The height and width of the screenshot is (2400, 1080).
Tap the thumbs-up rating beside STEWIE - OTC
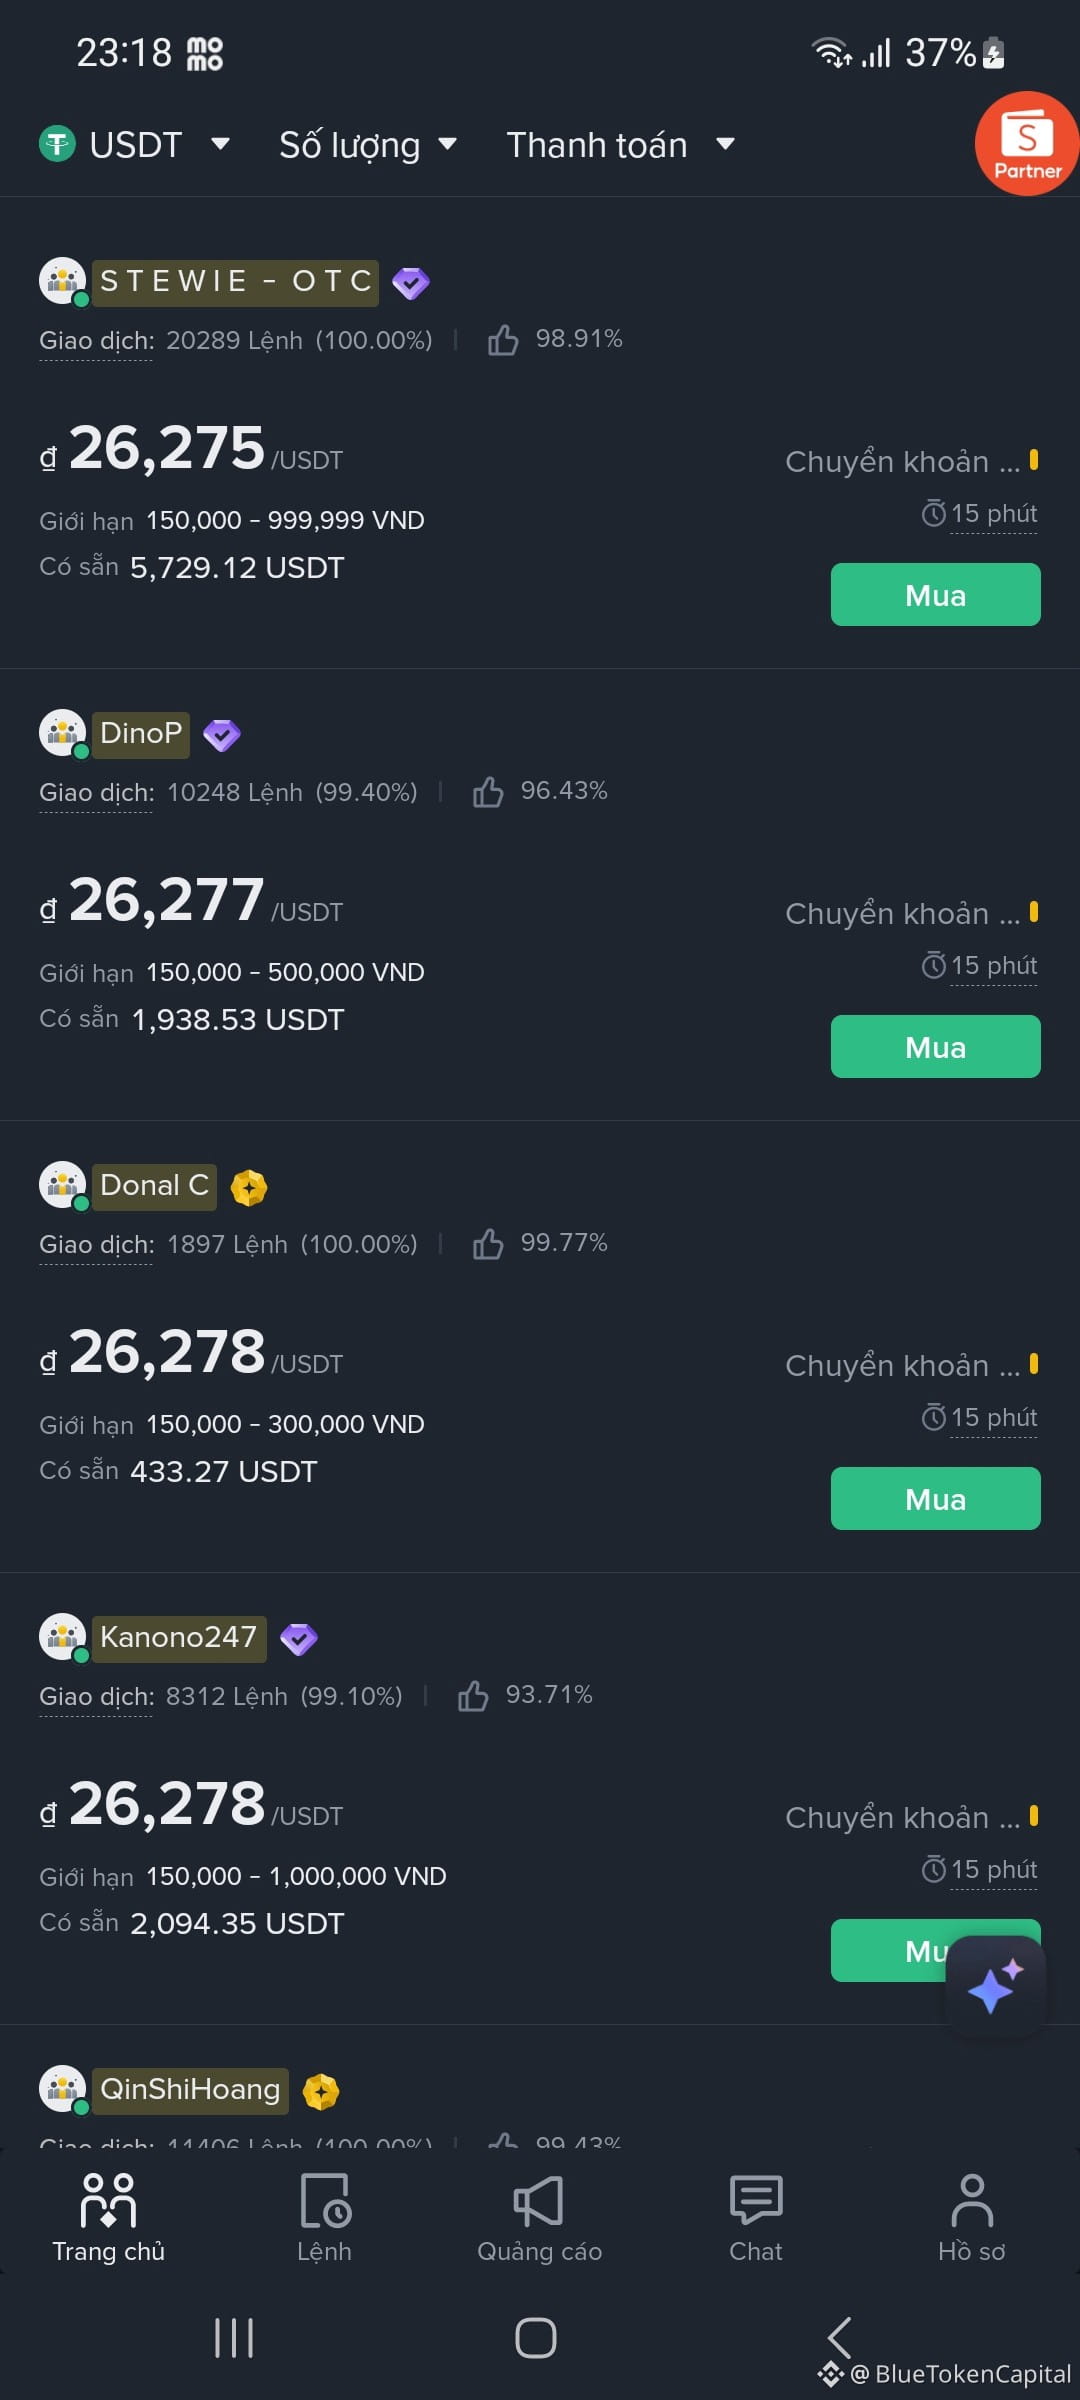click(503, 340)
